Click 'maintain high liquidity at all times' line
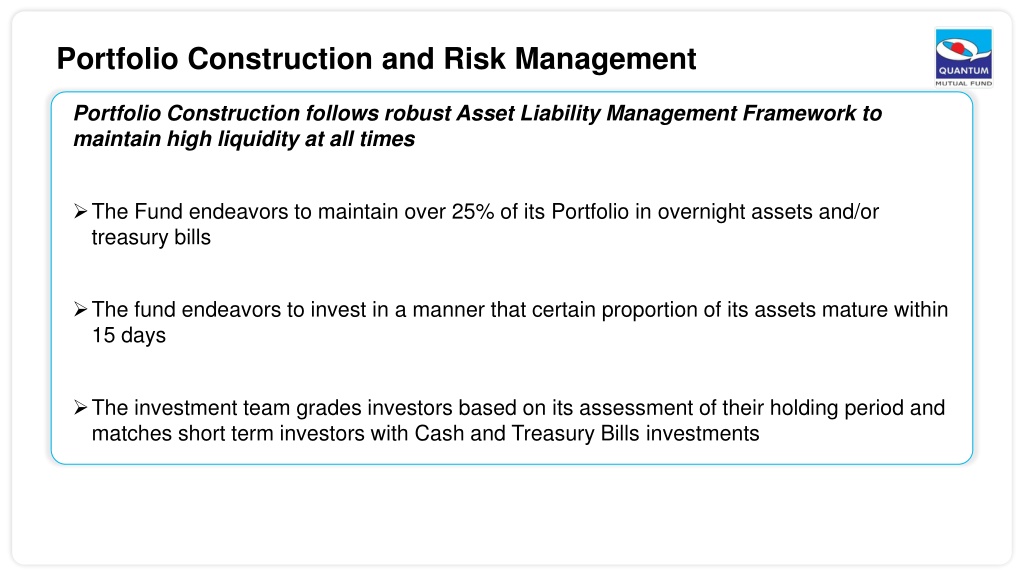The height and width of the screenshot is (576, 1024). tap(244, 139)
